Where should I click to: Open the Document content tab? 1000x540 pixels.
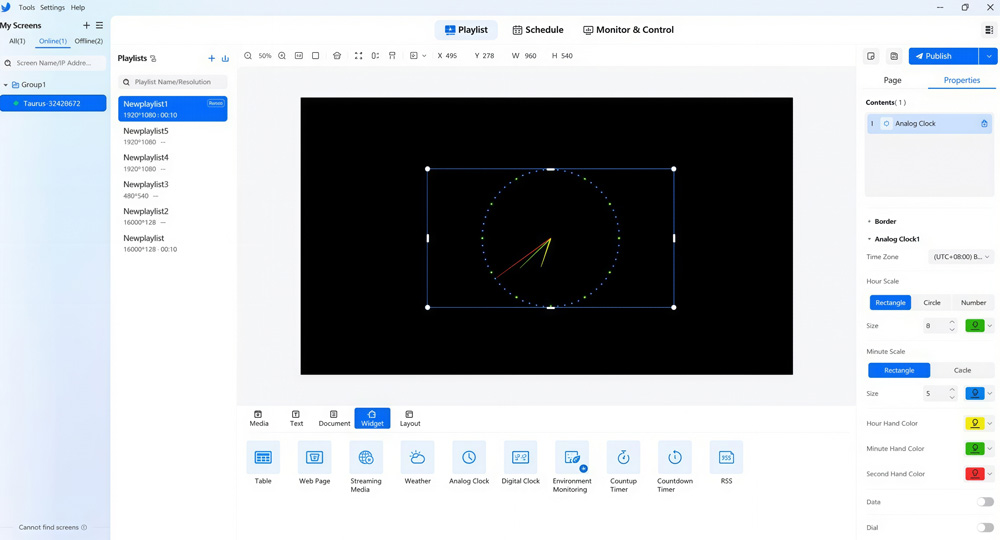click(x=334, y=418)
